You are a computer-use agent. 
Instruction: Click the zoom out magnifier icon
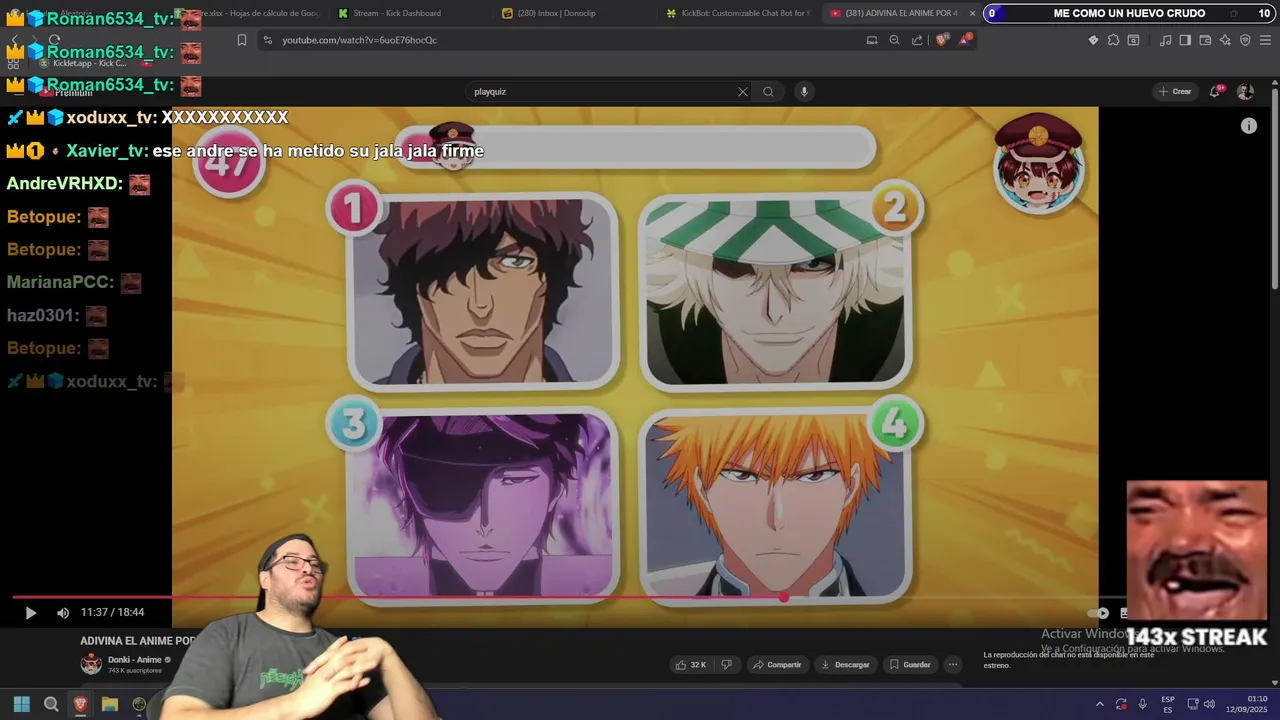(894, 40)
